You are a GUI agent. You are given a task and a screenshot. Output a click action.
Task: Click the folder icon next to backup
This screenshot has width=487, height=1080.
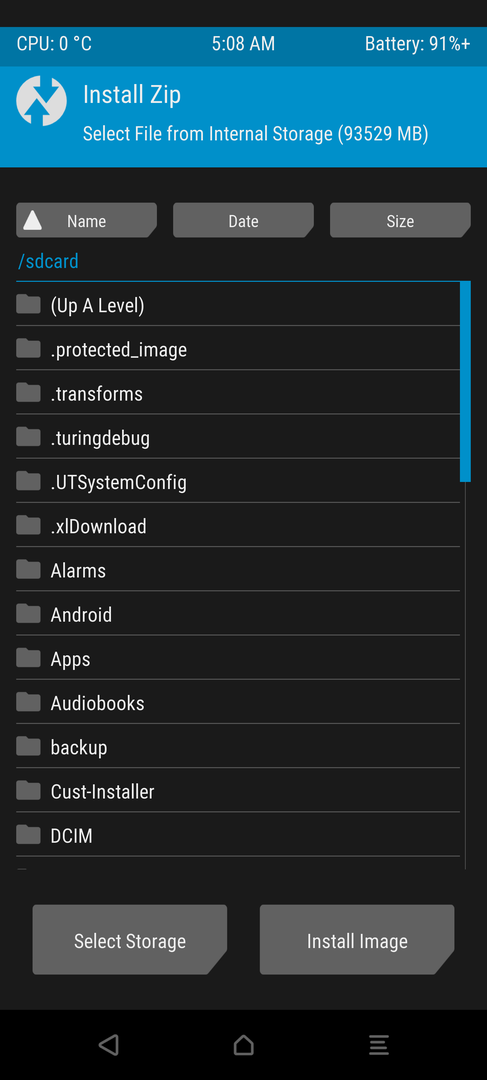click(28, 746)
